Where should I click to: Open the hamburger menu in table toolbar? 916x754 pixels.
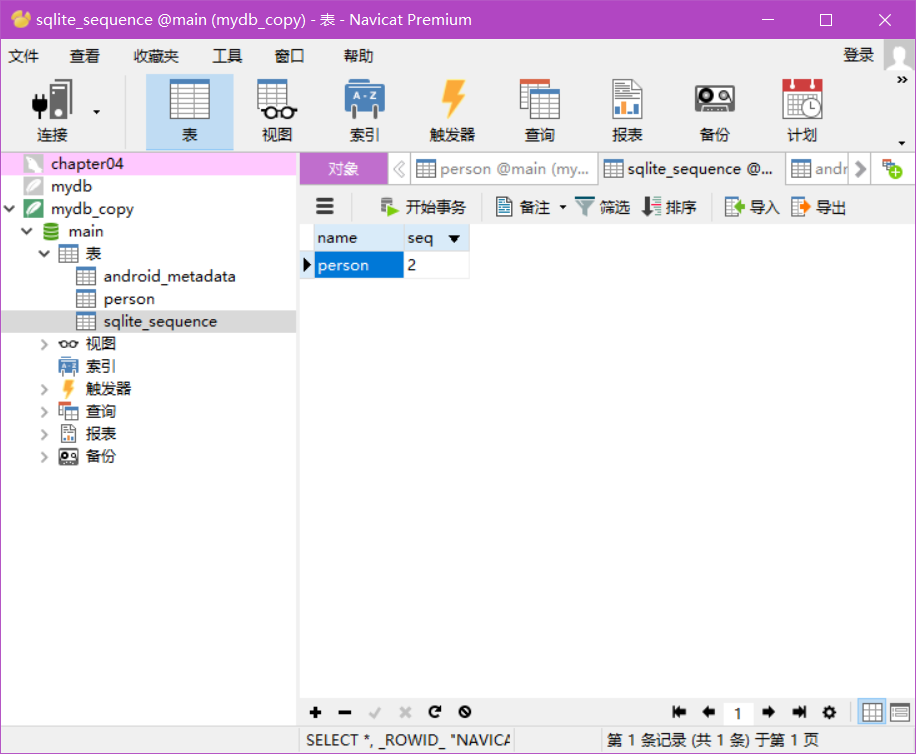point(325,206)
